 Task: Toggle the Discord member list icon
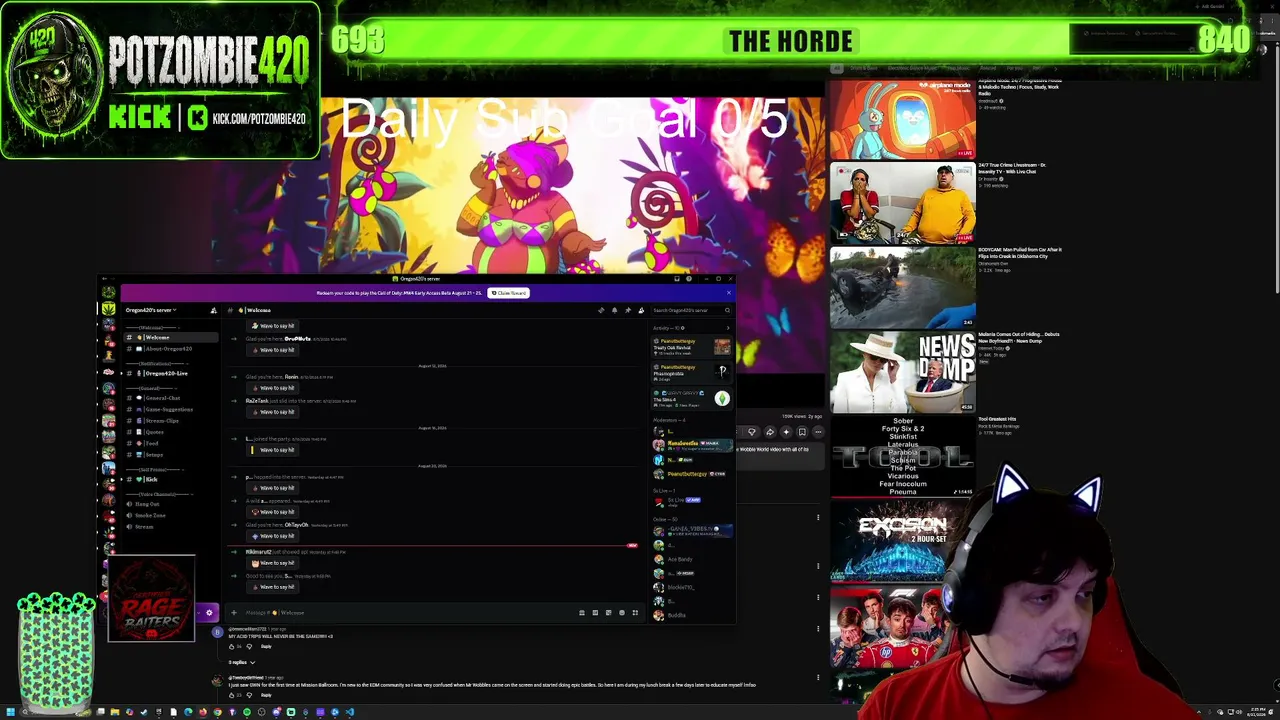tap(641, 310)
